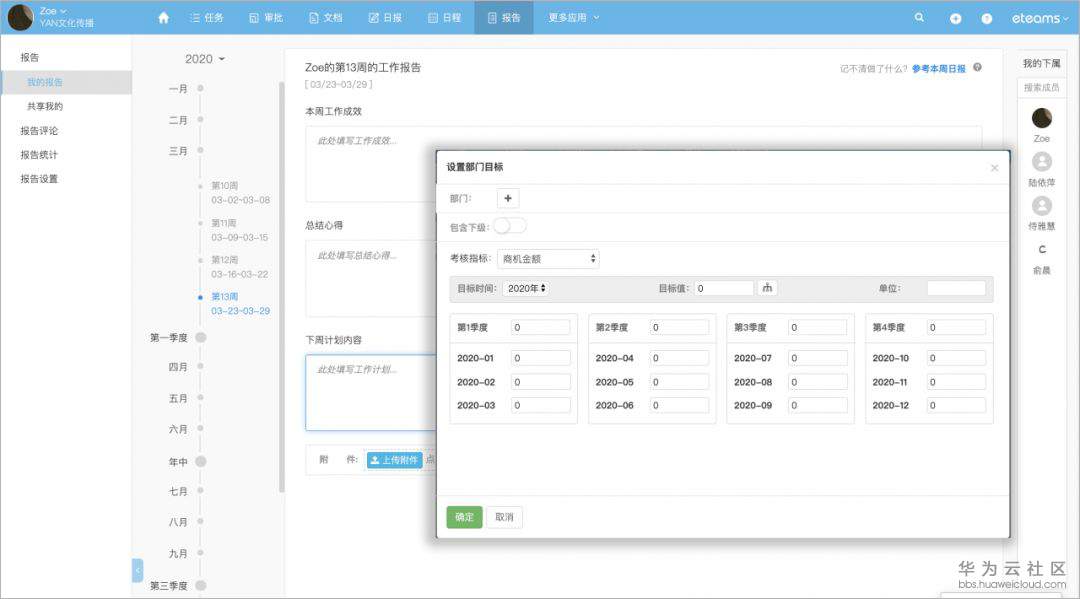Click the 第1季度 value field
The image size is (1080, 599).
(x=541, y=328)
